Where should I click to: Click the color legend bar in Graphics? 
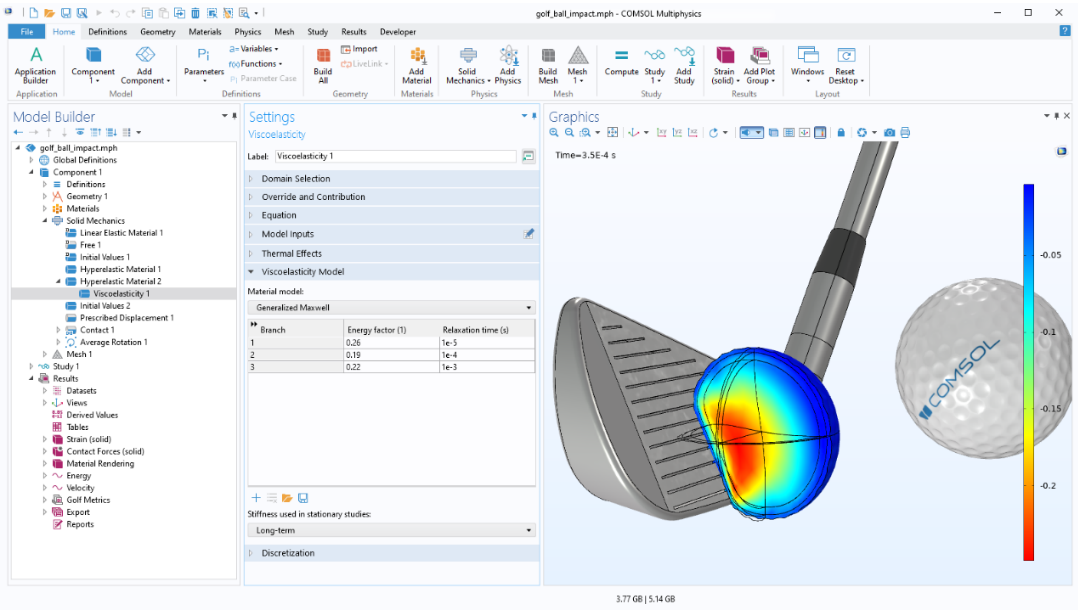click(x=1028, y=372)
